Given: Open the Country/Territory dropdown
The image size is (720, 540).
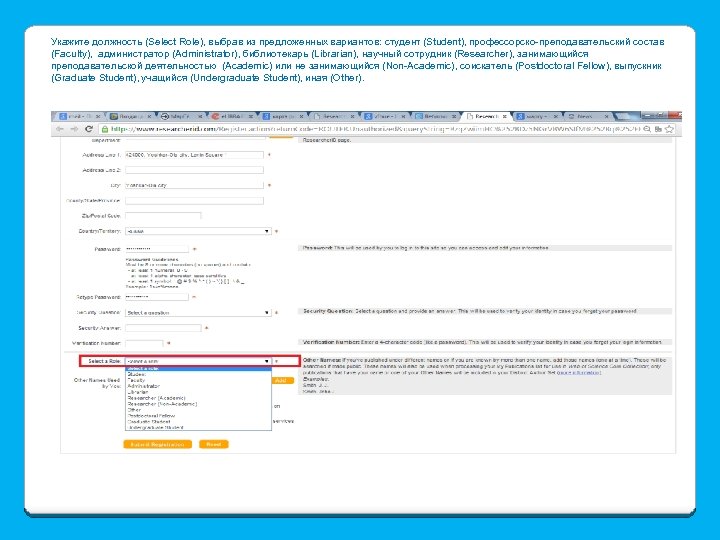Looking at the screenshot, I should (x=198, y=231).
